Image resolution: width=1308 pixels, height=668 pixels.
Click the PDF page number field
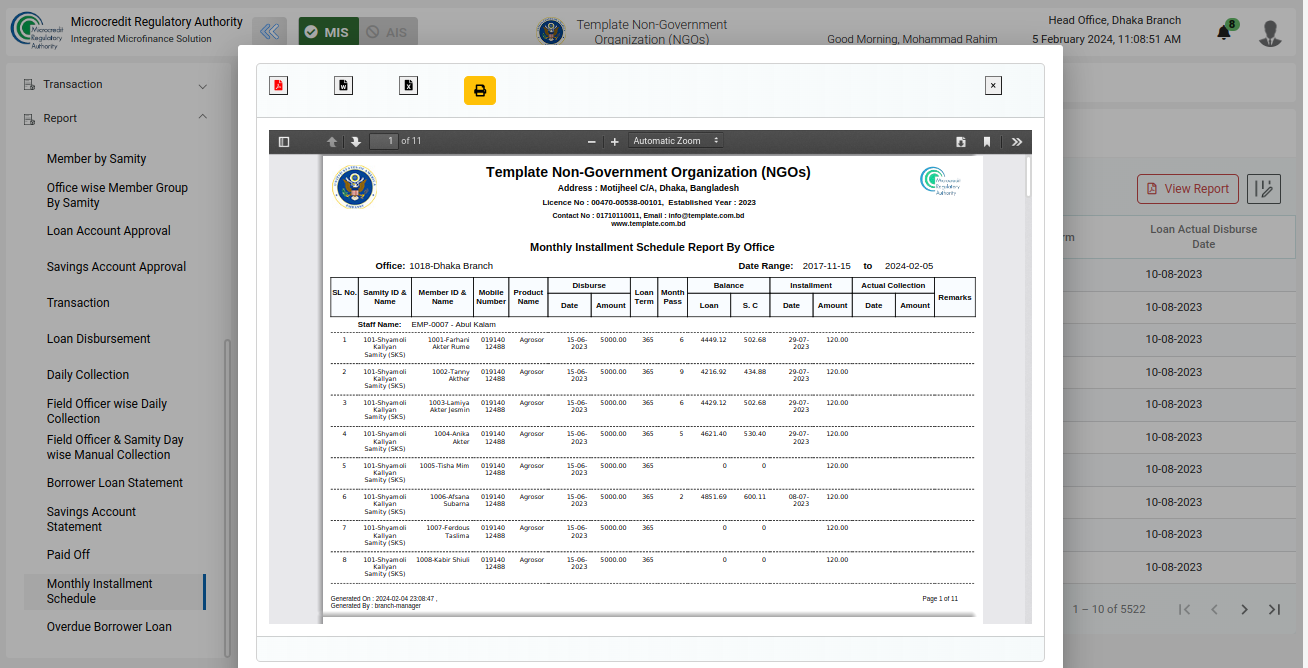point(383,141)
